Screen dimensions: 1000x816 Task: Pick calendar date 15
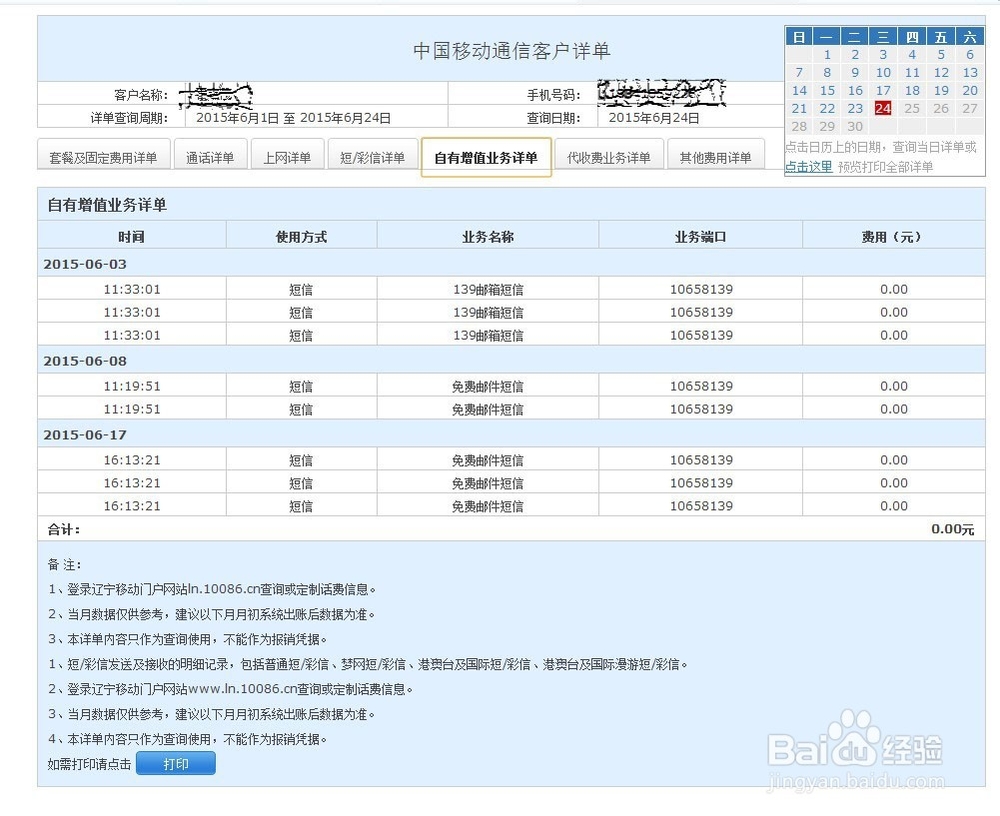[827, 91]
